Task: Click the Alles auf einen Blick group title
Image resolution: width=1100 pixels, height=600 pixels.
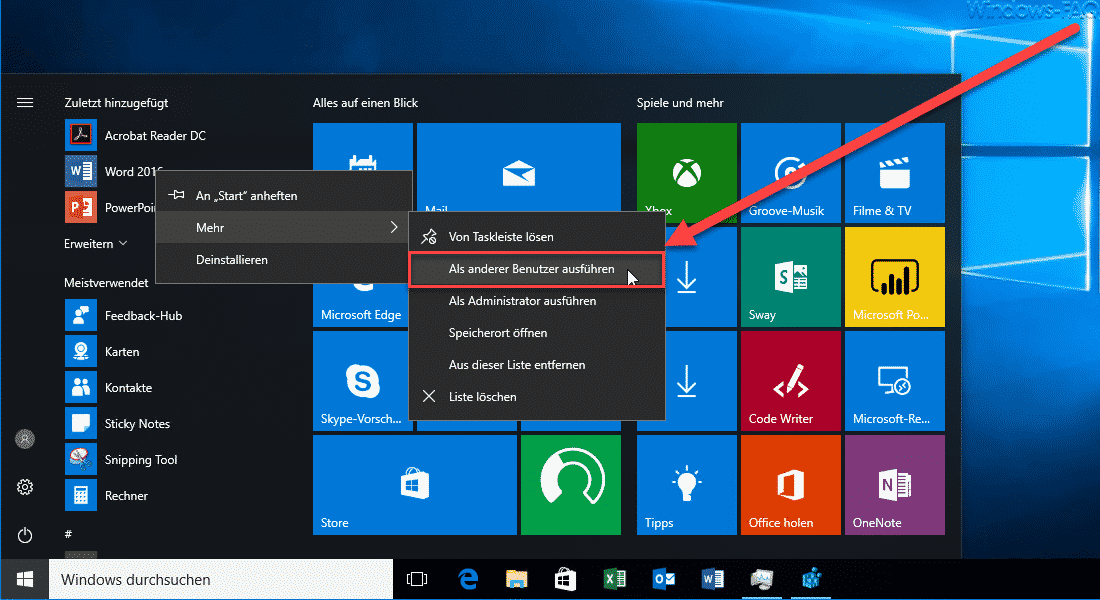Action: point(365,102)
